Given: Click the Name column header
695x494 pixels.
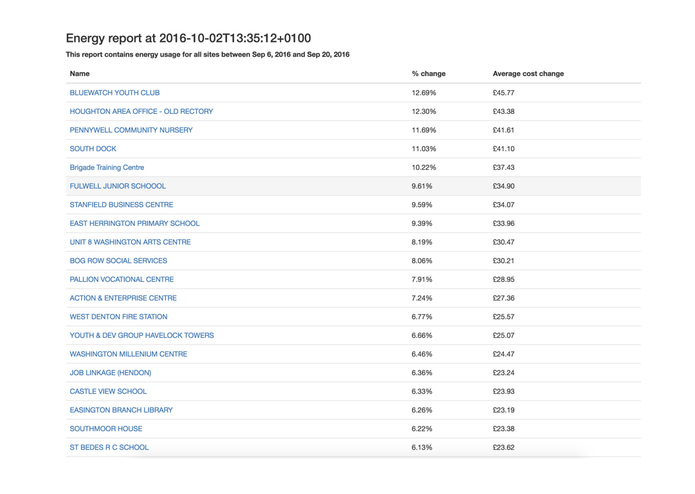Looking at the screenshot, I should 79,74.
